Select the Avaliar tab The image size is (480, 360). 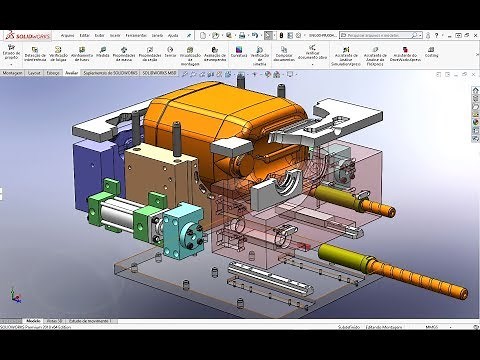click(x=71, y=73)
